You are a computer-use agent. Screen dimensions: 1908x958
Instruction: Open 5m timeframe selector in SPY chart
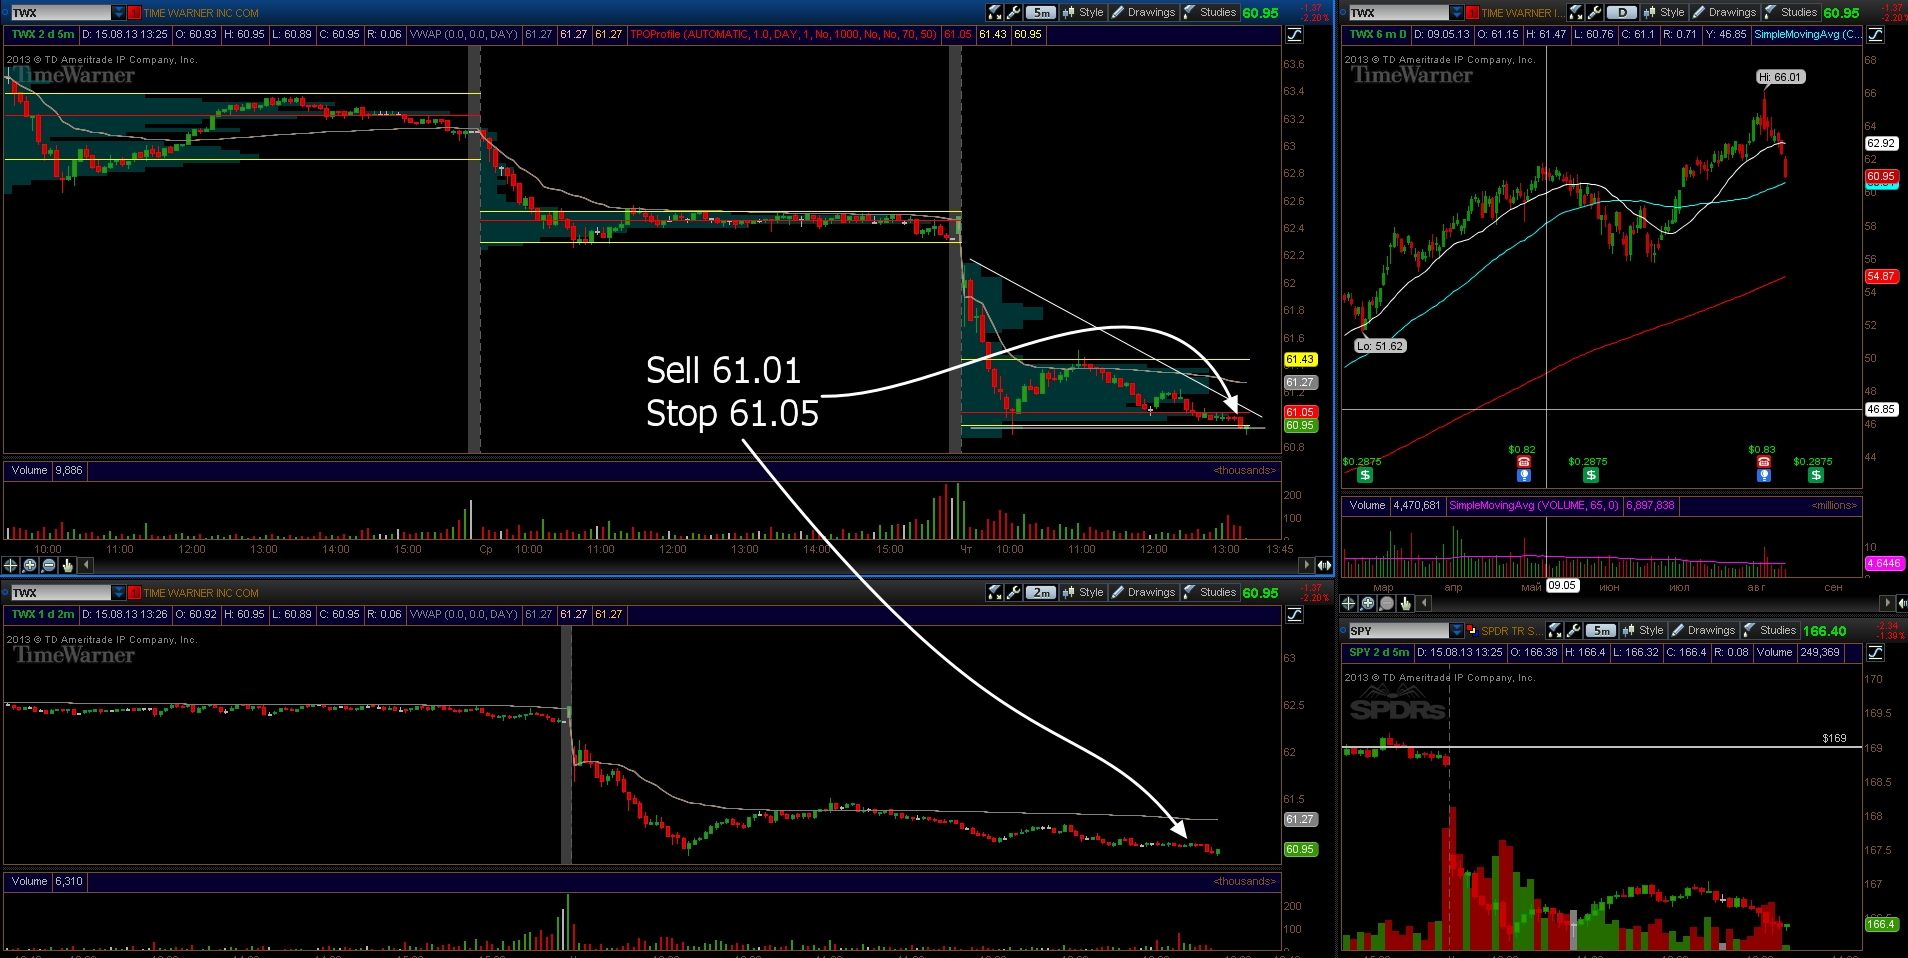tap(1601, 631)
